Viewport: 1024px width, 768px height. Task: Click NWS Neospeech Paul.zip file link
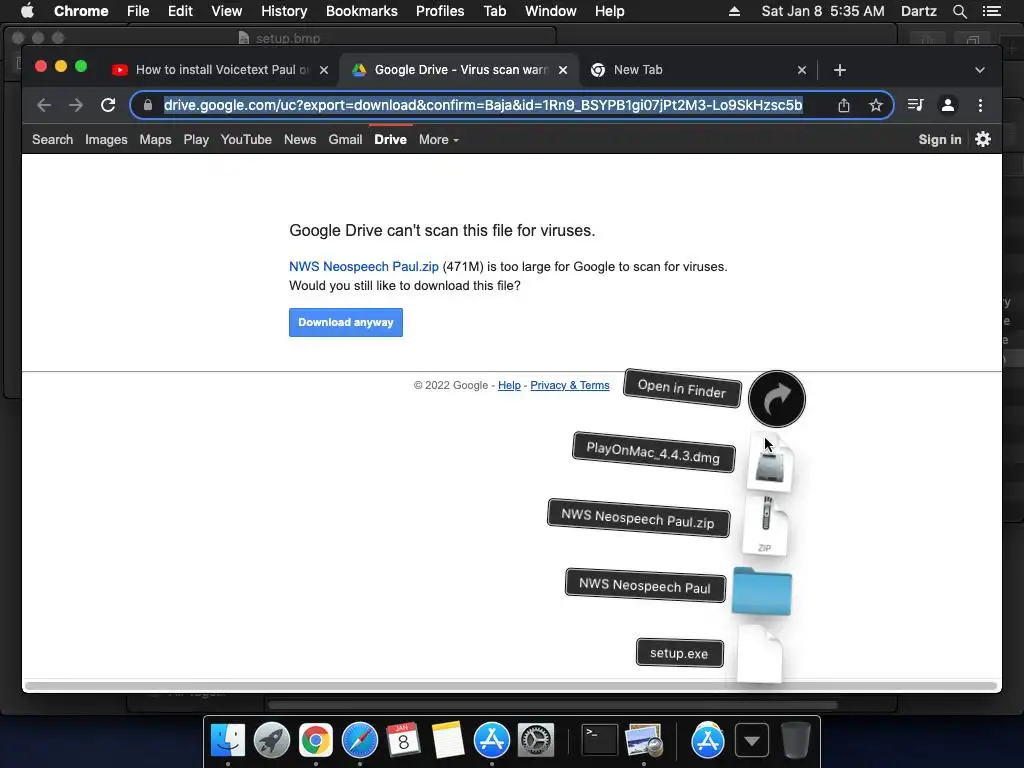click(x=364, y=266)
